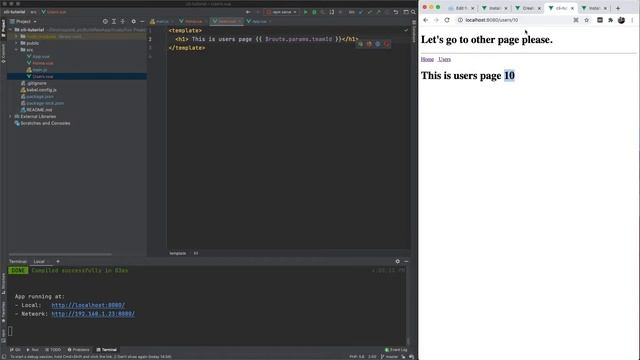Viewport: 640px width, 360px height.
Task: Collapse the cli-tutorial root folder
Action: tap(11, 30)
